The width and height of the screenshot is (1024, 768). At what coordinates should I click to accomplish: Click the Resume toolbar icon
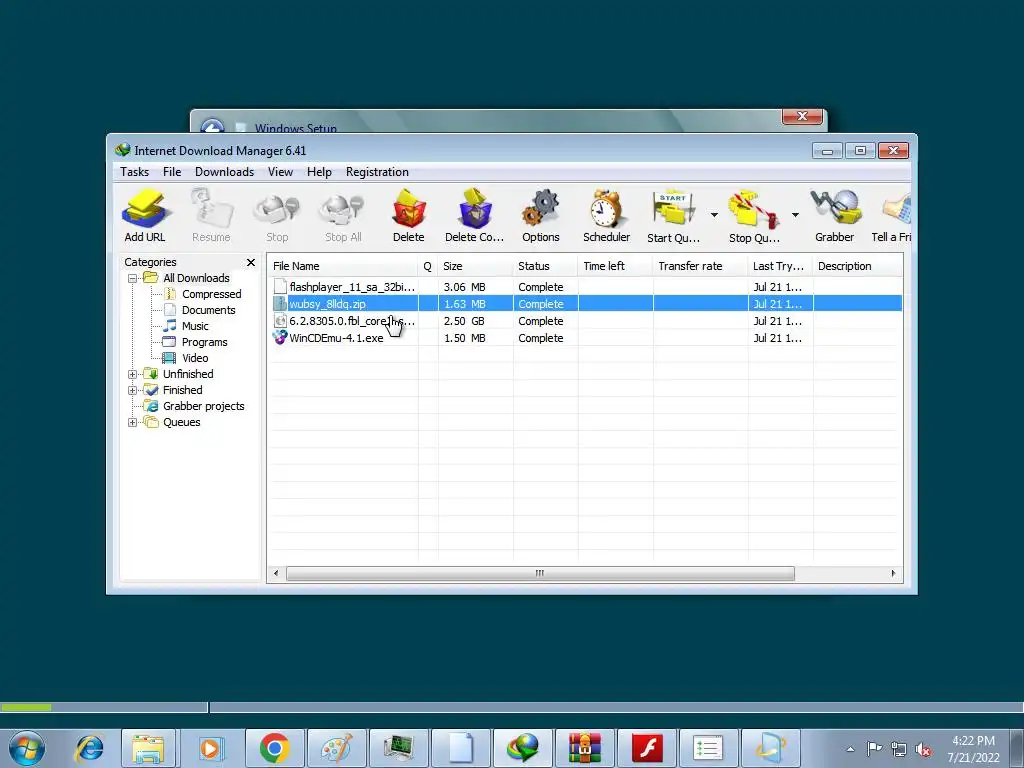click(211, 216)
